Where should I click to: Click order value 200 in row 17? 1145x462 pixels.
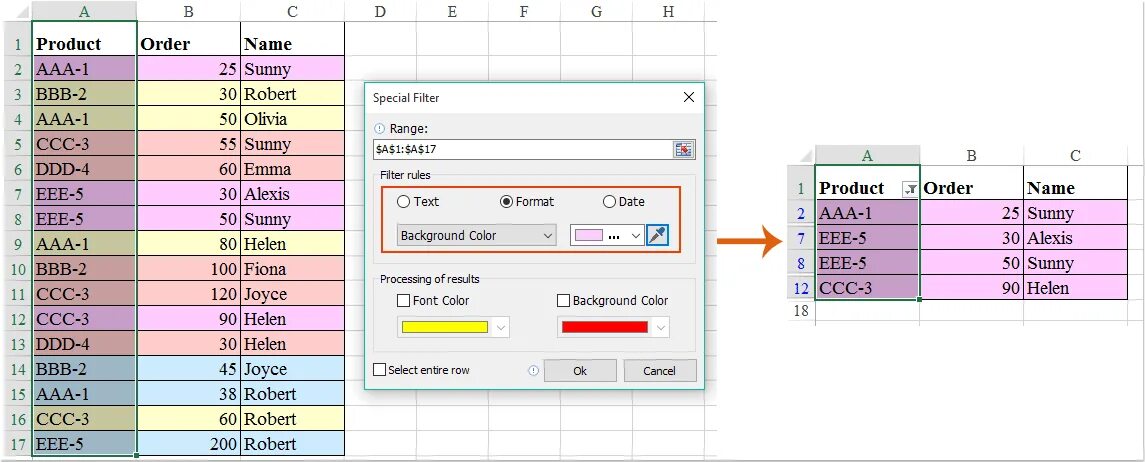[189, 444]
